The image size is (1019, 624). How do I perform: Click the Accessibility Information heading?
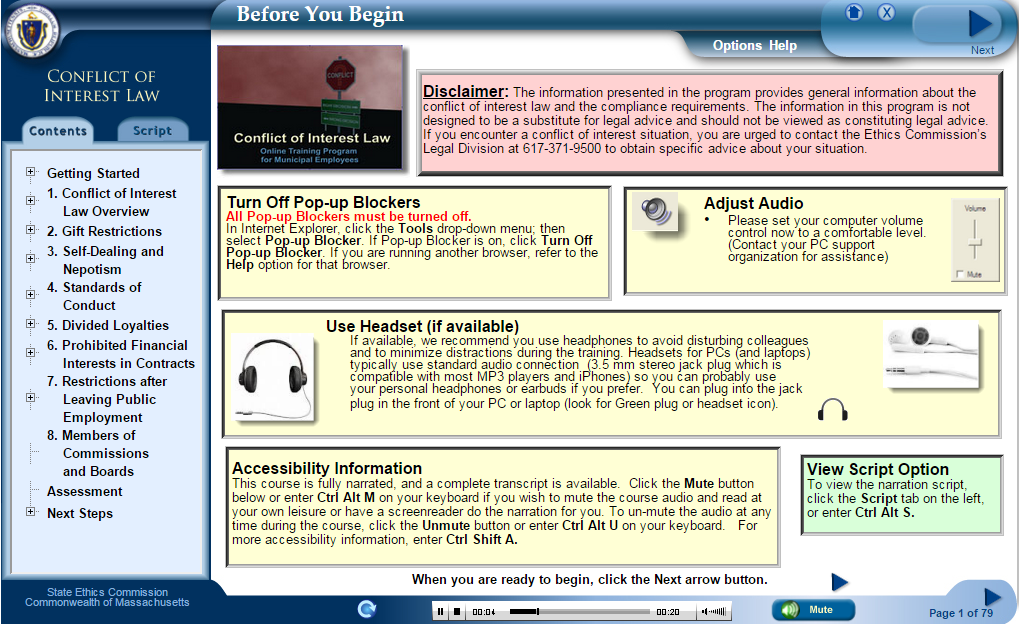(327, 468)
